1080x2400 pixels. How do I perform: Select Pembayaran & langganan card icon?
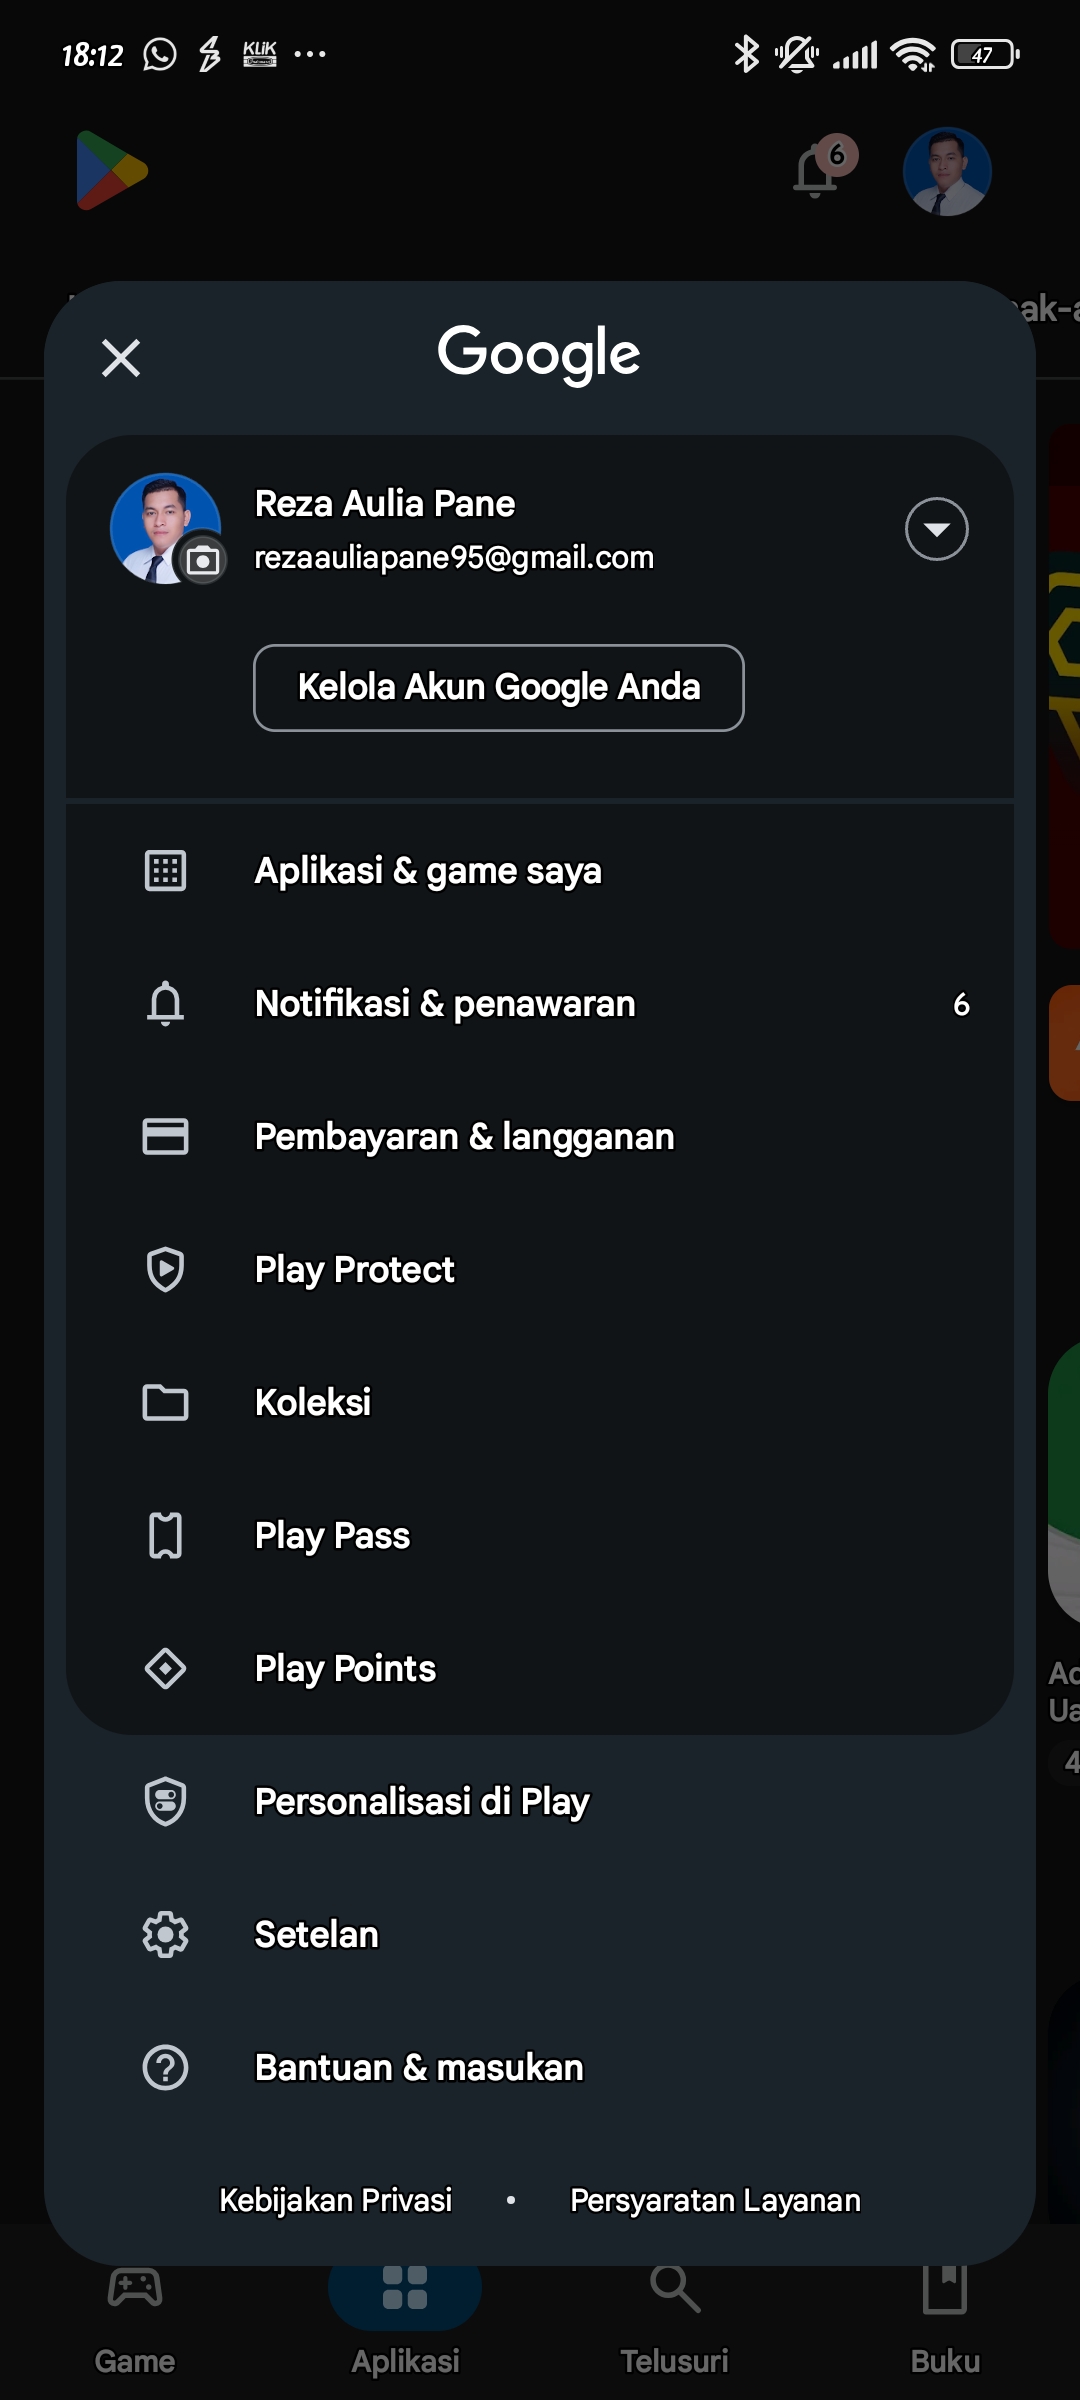(x=165, y=1137)
